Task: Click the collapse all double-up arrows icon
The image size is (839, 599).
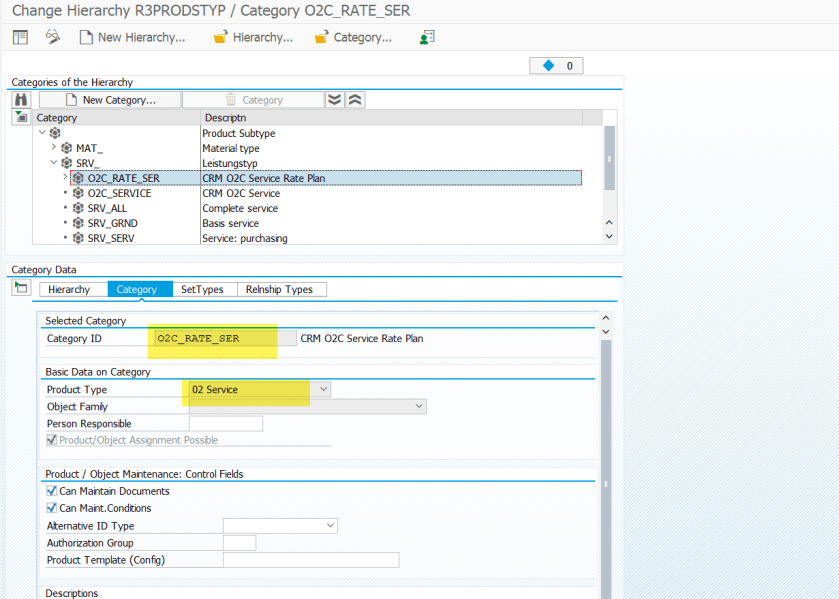Action: point(355,100)
